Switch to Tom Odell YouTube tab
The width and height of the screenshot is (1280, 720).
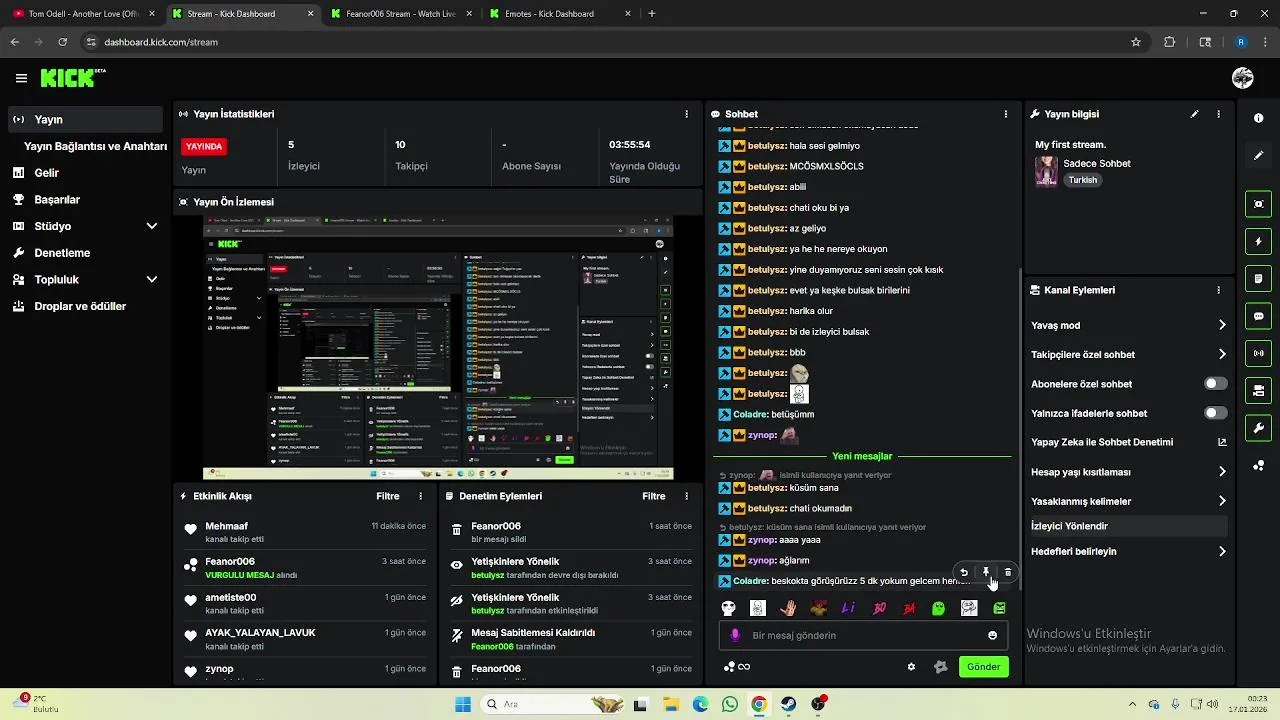point(84,14)
